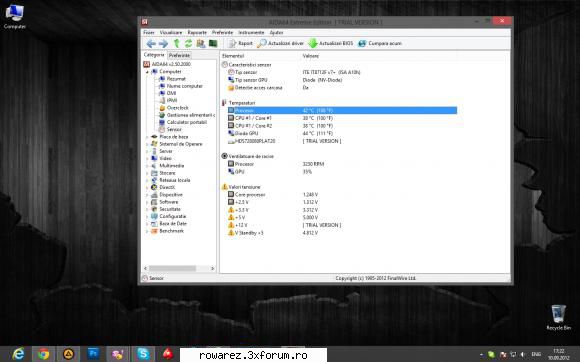Collapse the Computer tree node
The height and width of the screenshot is (362, 580).
tap(147, 72)
